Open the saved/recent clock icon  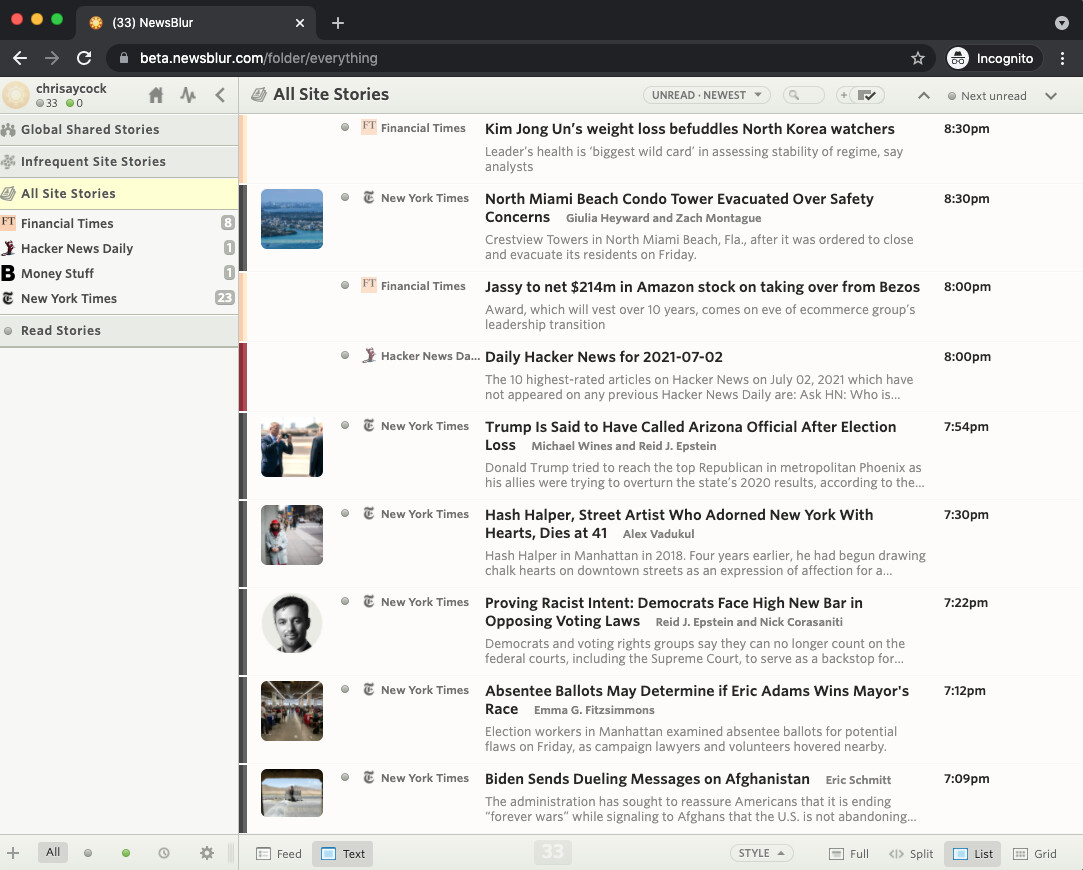coord(164,853)
